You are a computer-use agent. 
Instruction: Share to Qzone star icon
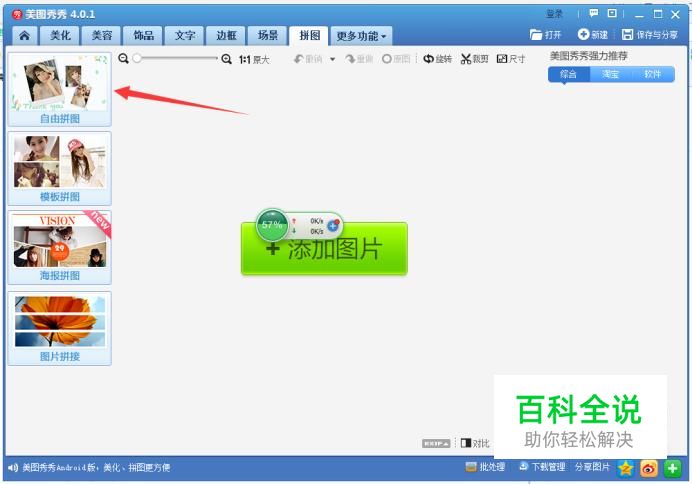point(625,468)
